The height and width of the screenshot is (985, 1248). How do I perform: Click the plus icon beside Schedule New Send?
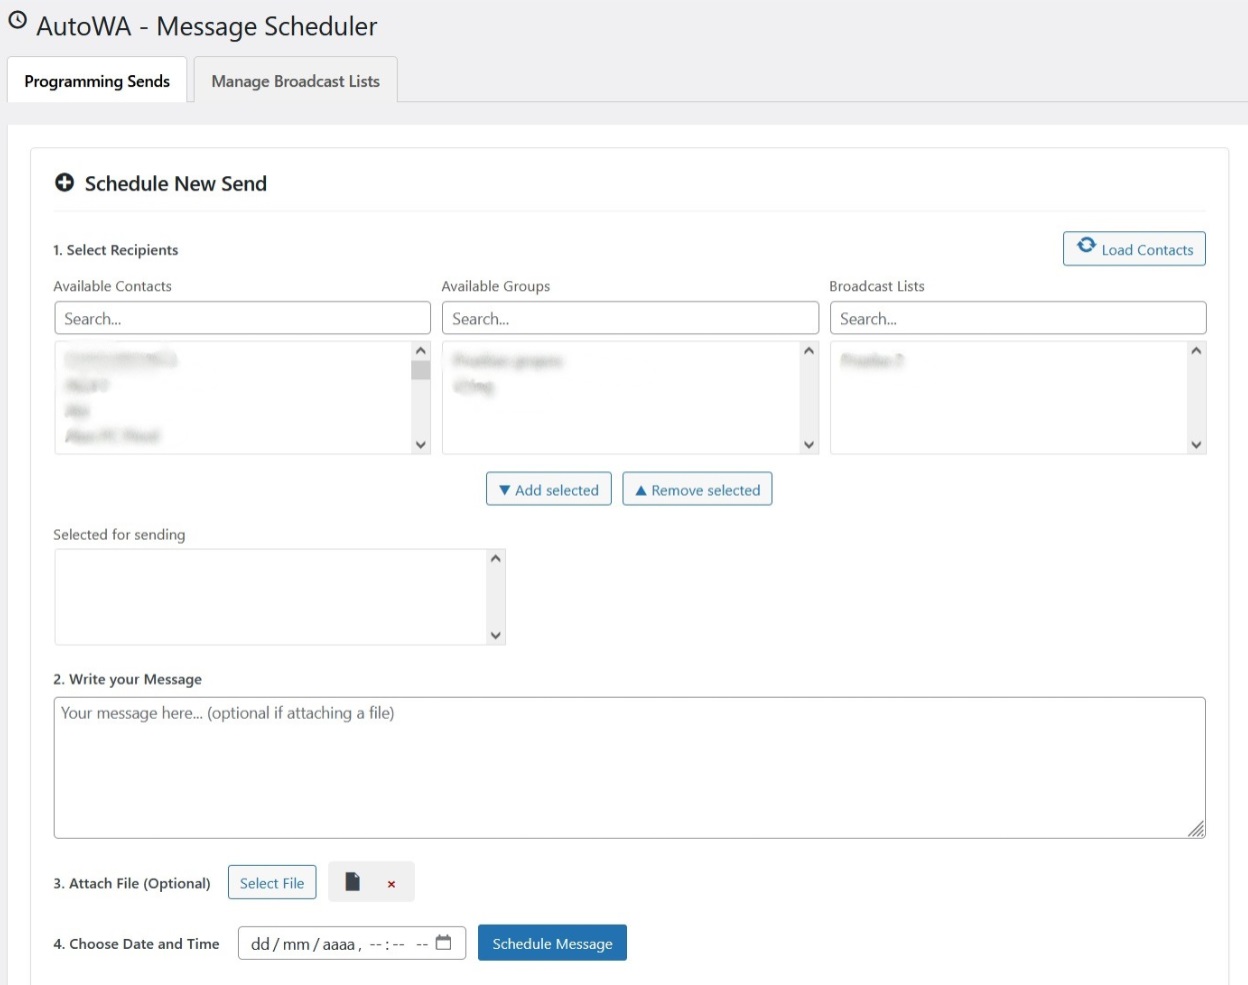65,183
